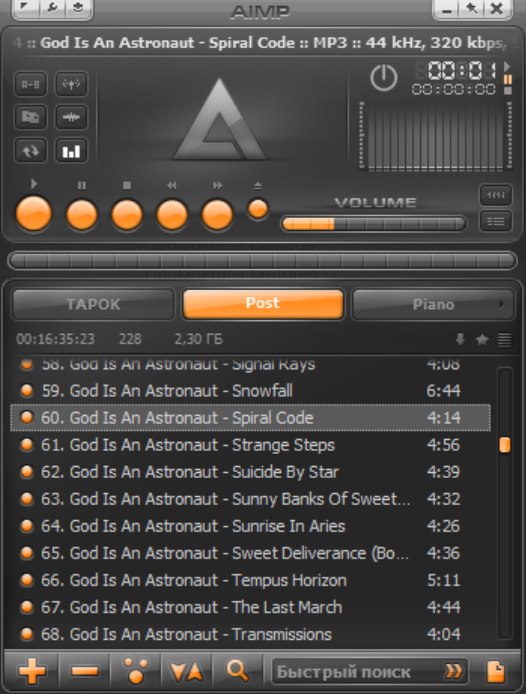Select track 60 Spiral Code
Image resolution: width=526 pixels, height=694 pixels.
[x=251, y=418]
